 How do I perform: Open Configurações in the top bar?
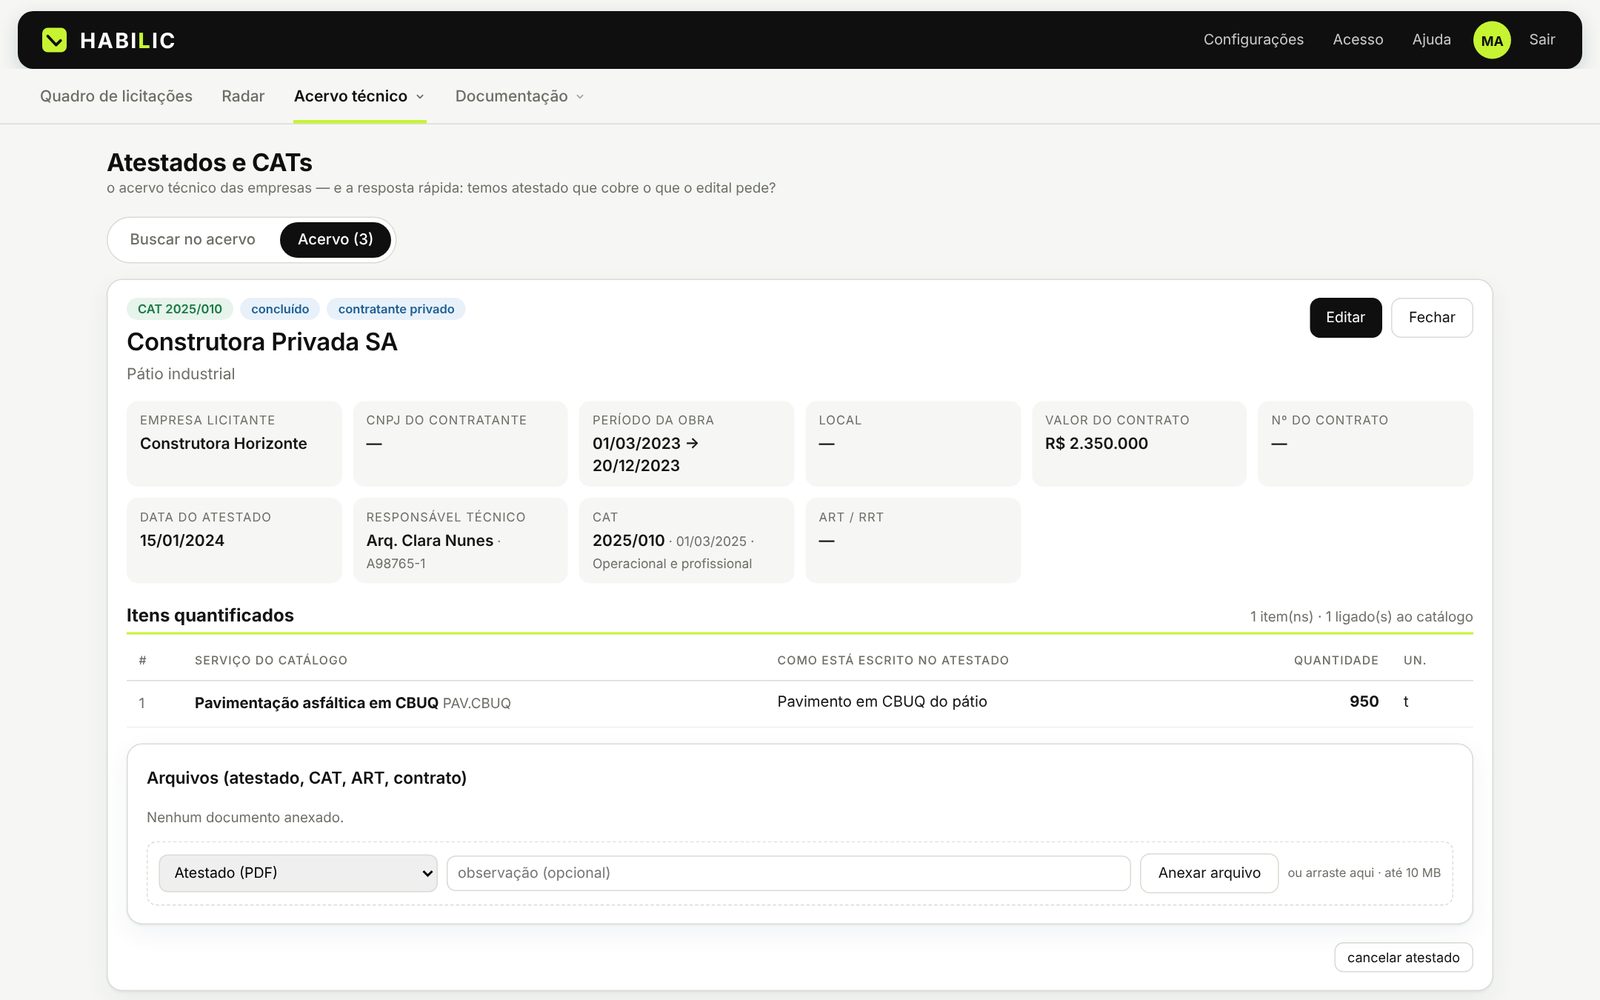1253,40
